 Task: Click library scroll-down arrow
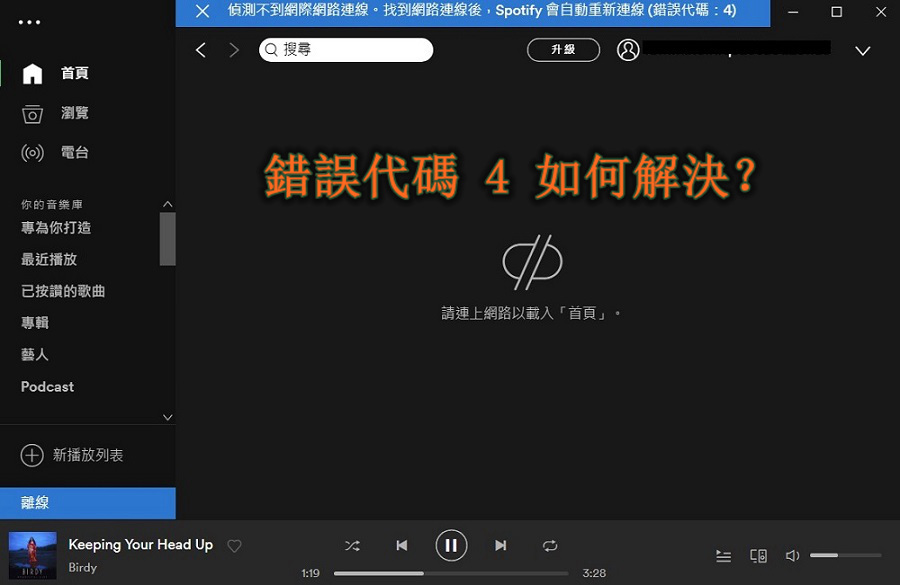(x=168, y=417)
